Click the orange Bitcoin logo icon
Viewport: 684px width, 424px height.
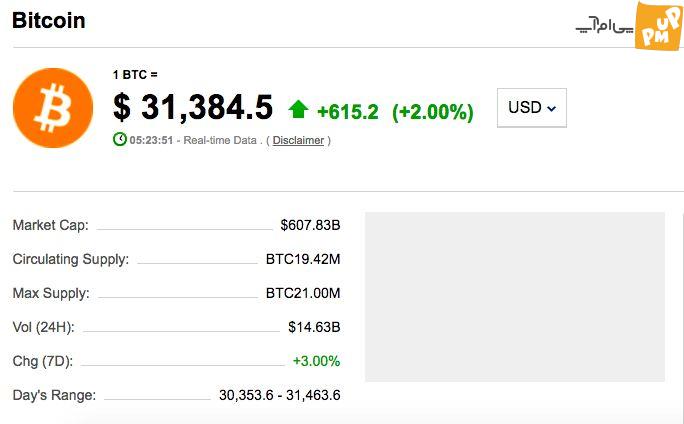tap(53, 108)
